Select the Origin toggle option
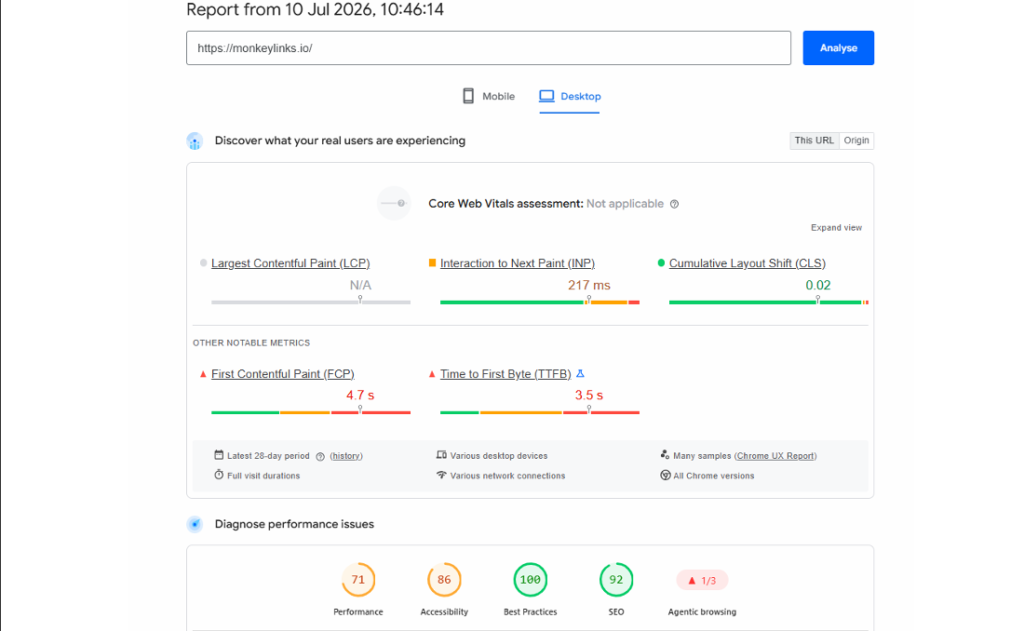Image resolution: width=1024 pixels, height=631 pixels. click(x=856, y=140)
